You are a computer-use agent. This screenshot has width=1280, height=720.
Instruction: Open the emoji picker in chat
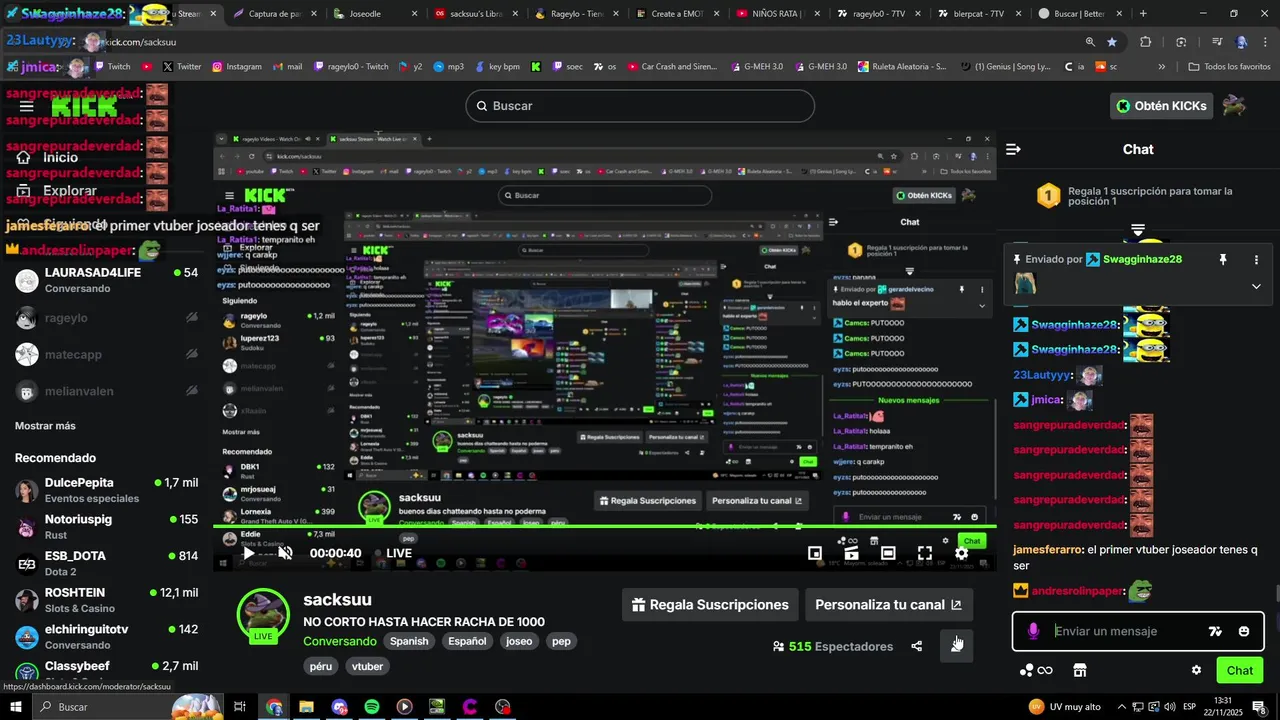[1244, 631]
